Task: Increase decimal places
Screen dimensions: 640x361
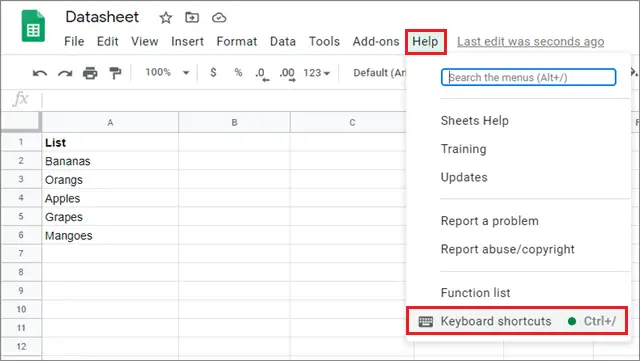Action: coord(287,74)
